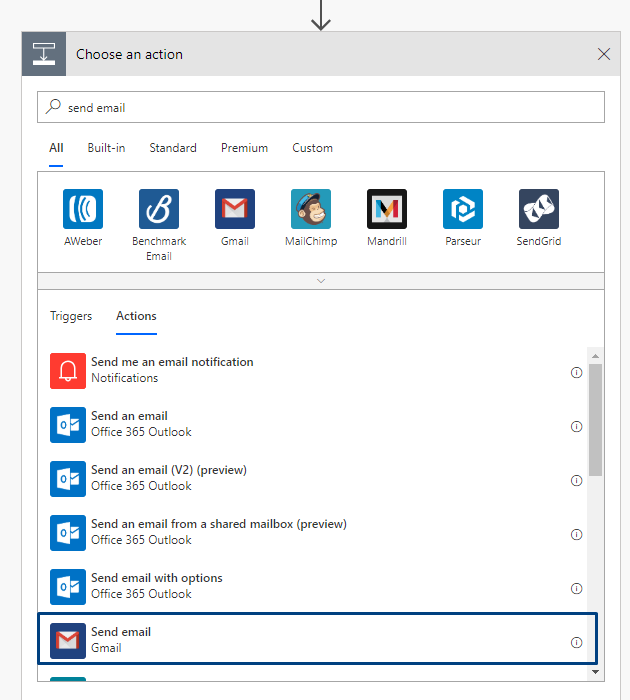Open the Actions tab

click(x=136, y=316)
